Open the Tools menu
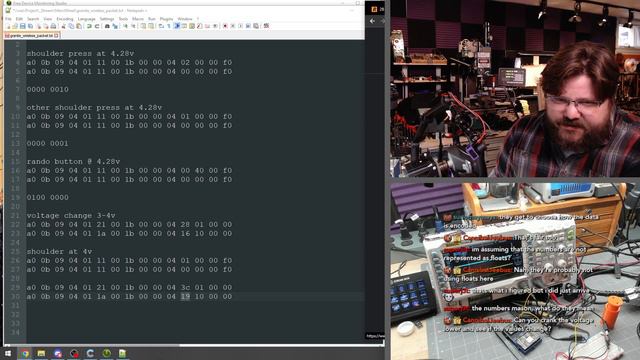640x360 pixels. pos(123,19)
